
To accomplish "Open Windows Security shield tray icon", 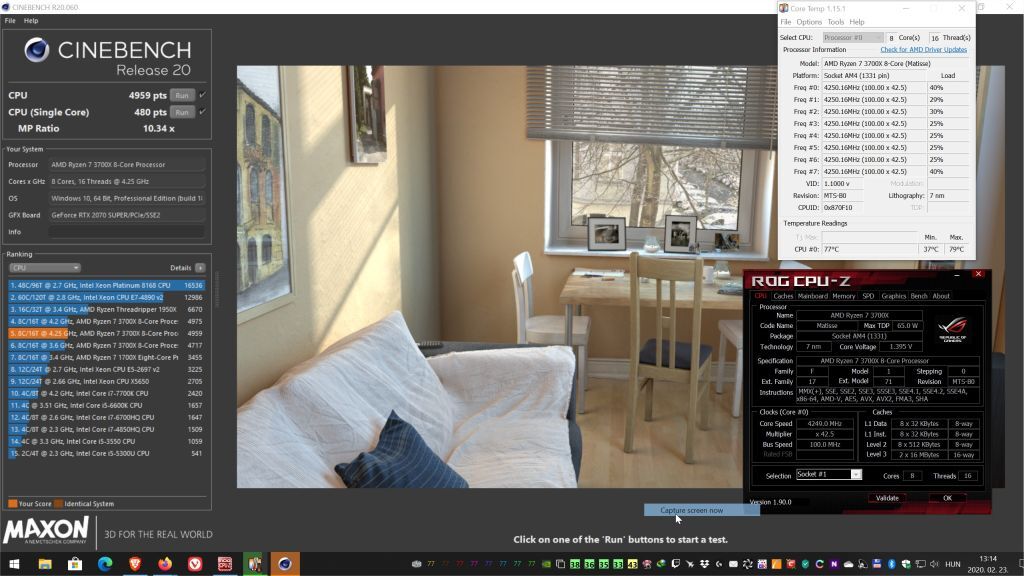I will 906,564.
